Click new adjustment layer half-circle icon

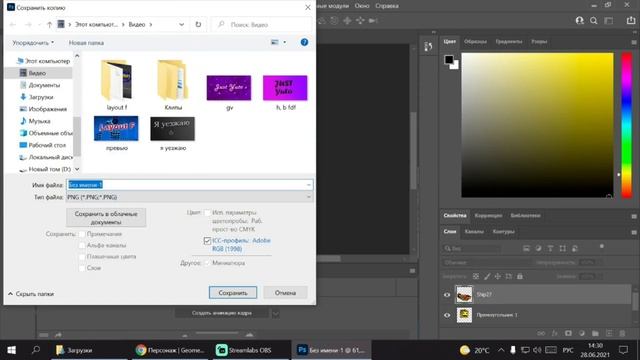click(x=582, y=333)
